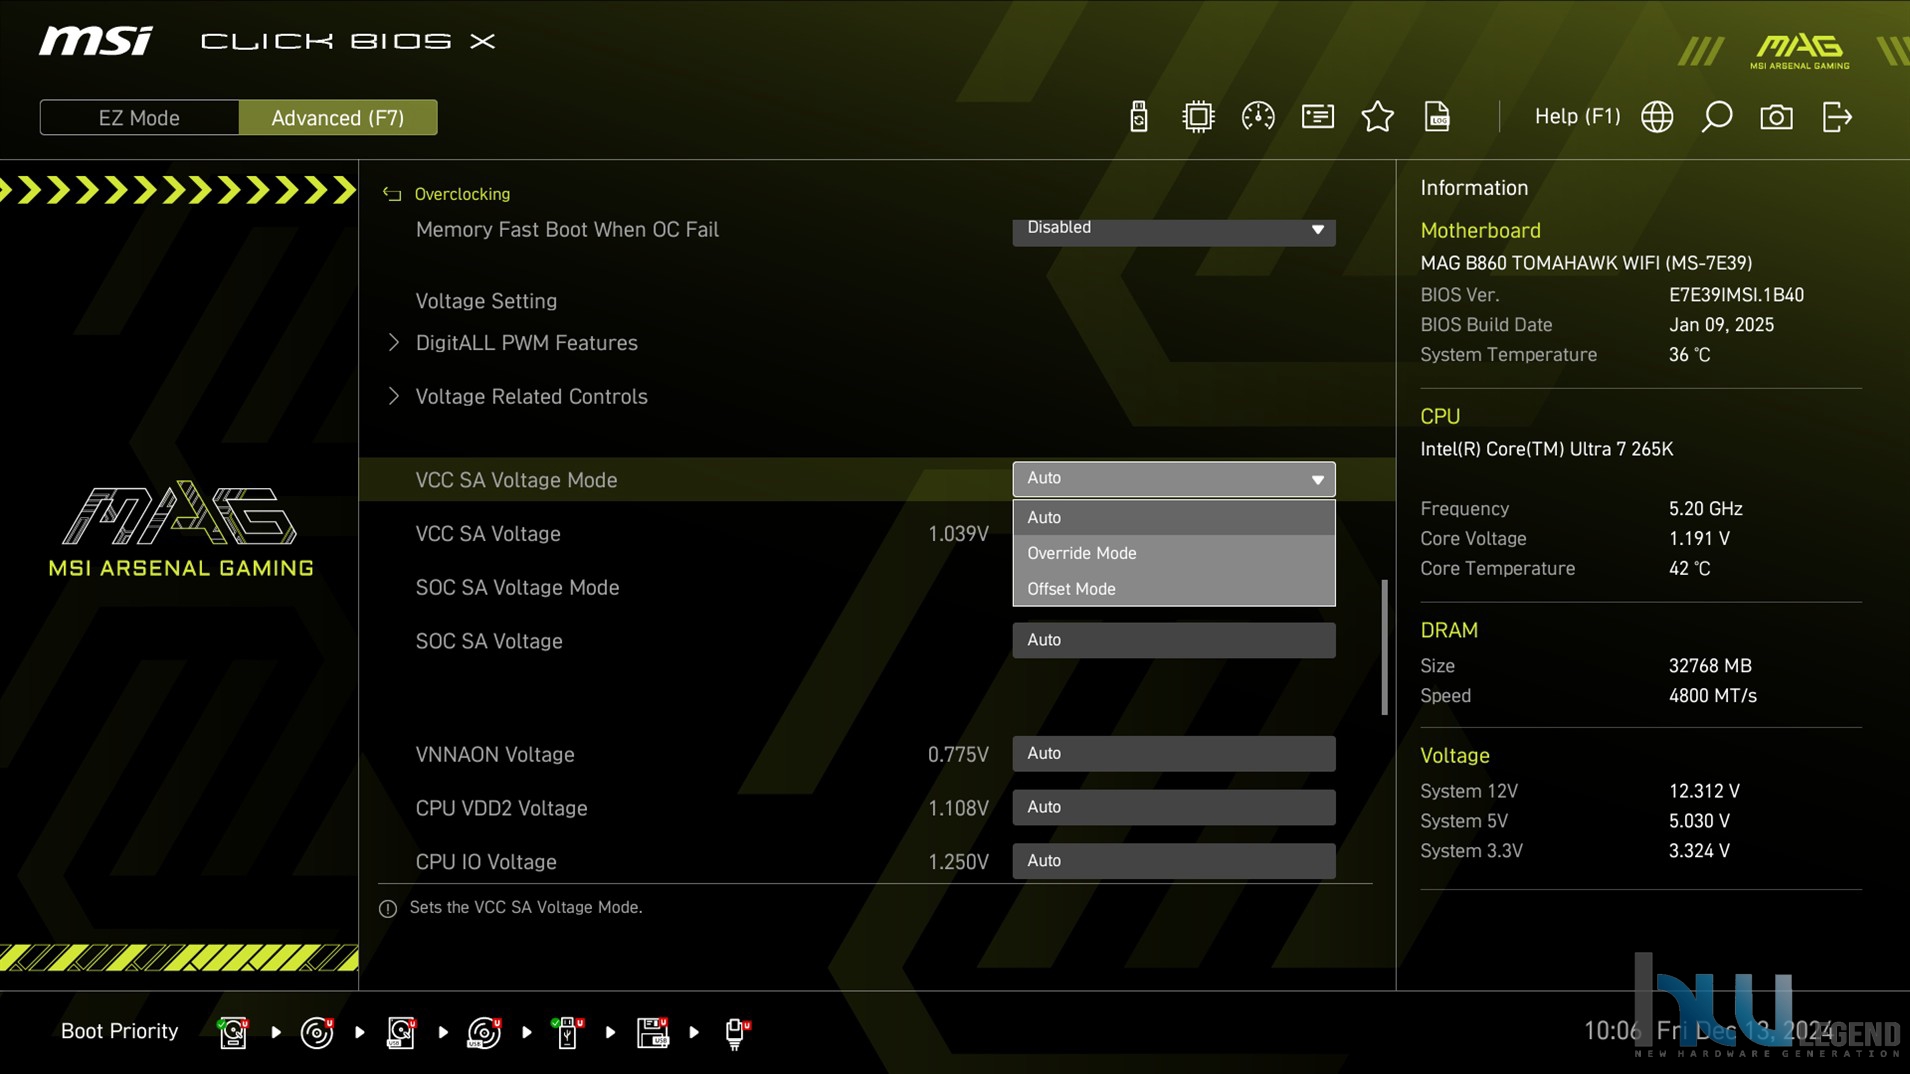The height and width of the screenshot is (1074, 1910).
Task: Open the CPU chip icon in toolbar
Action: coord(1197,117)
